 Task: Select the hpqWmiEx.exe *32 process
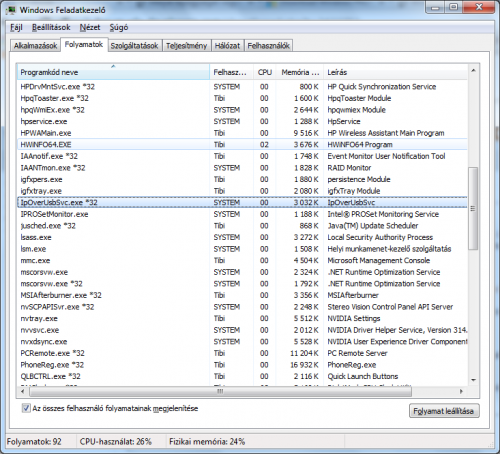coord(242,110)
